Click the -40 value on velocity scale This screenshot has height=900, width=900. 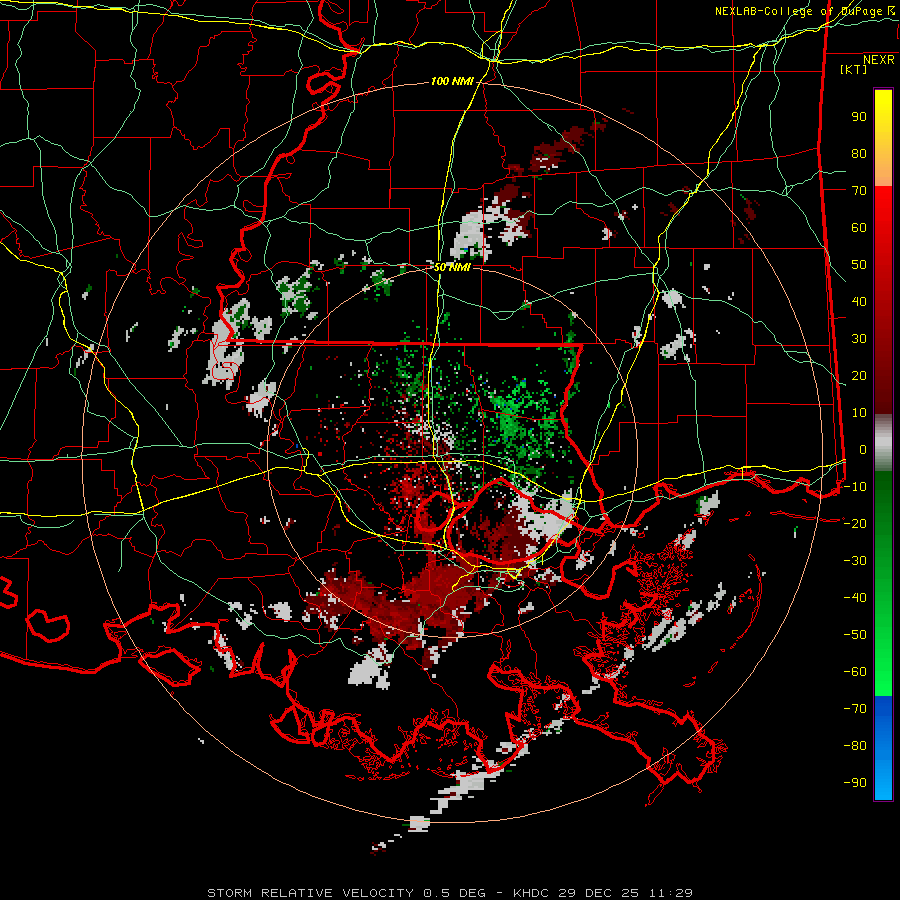[855, 598]
